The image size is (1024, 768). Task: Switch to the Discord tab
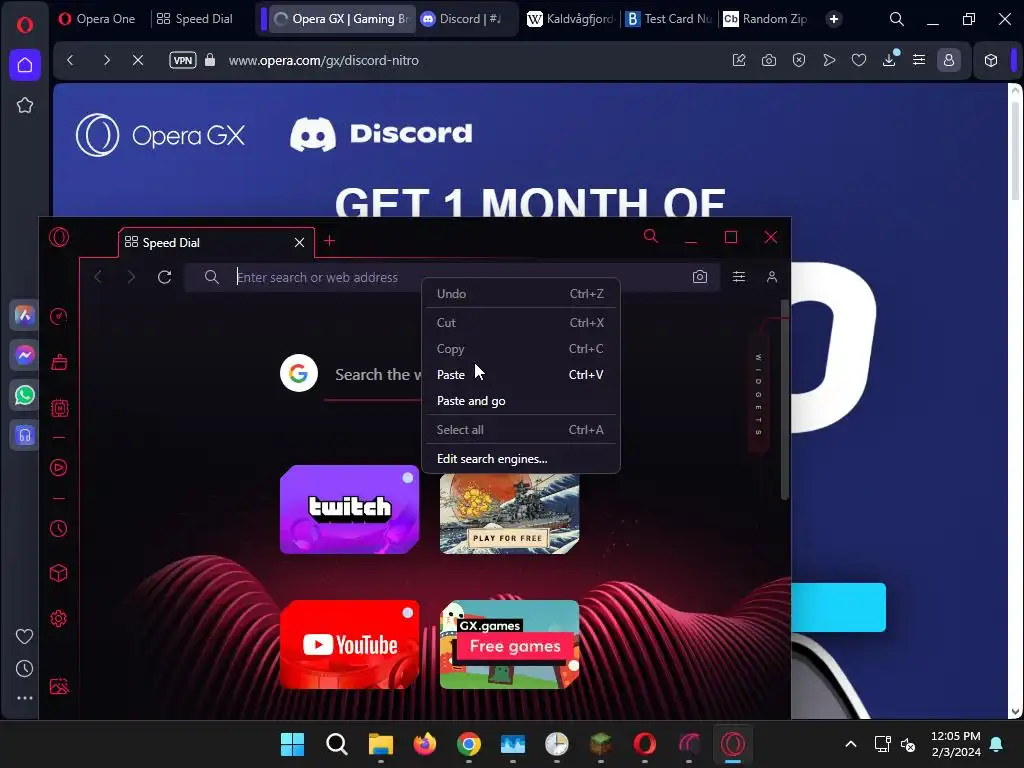click(x=462, y=19)
